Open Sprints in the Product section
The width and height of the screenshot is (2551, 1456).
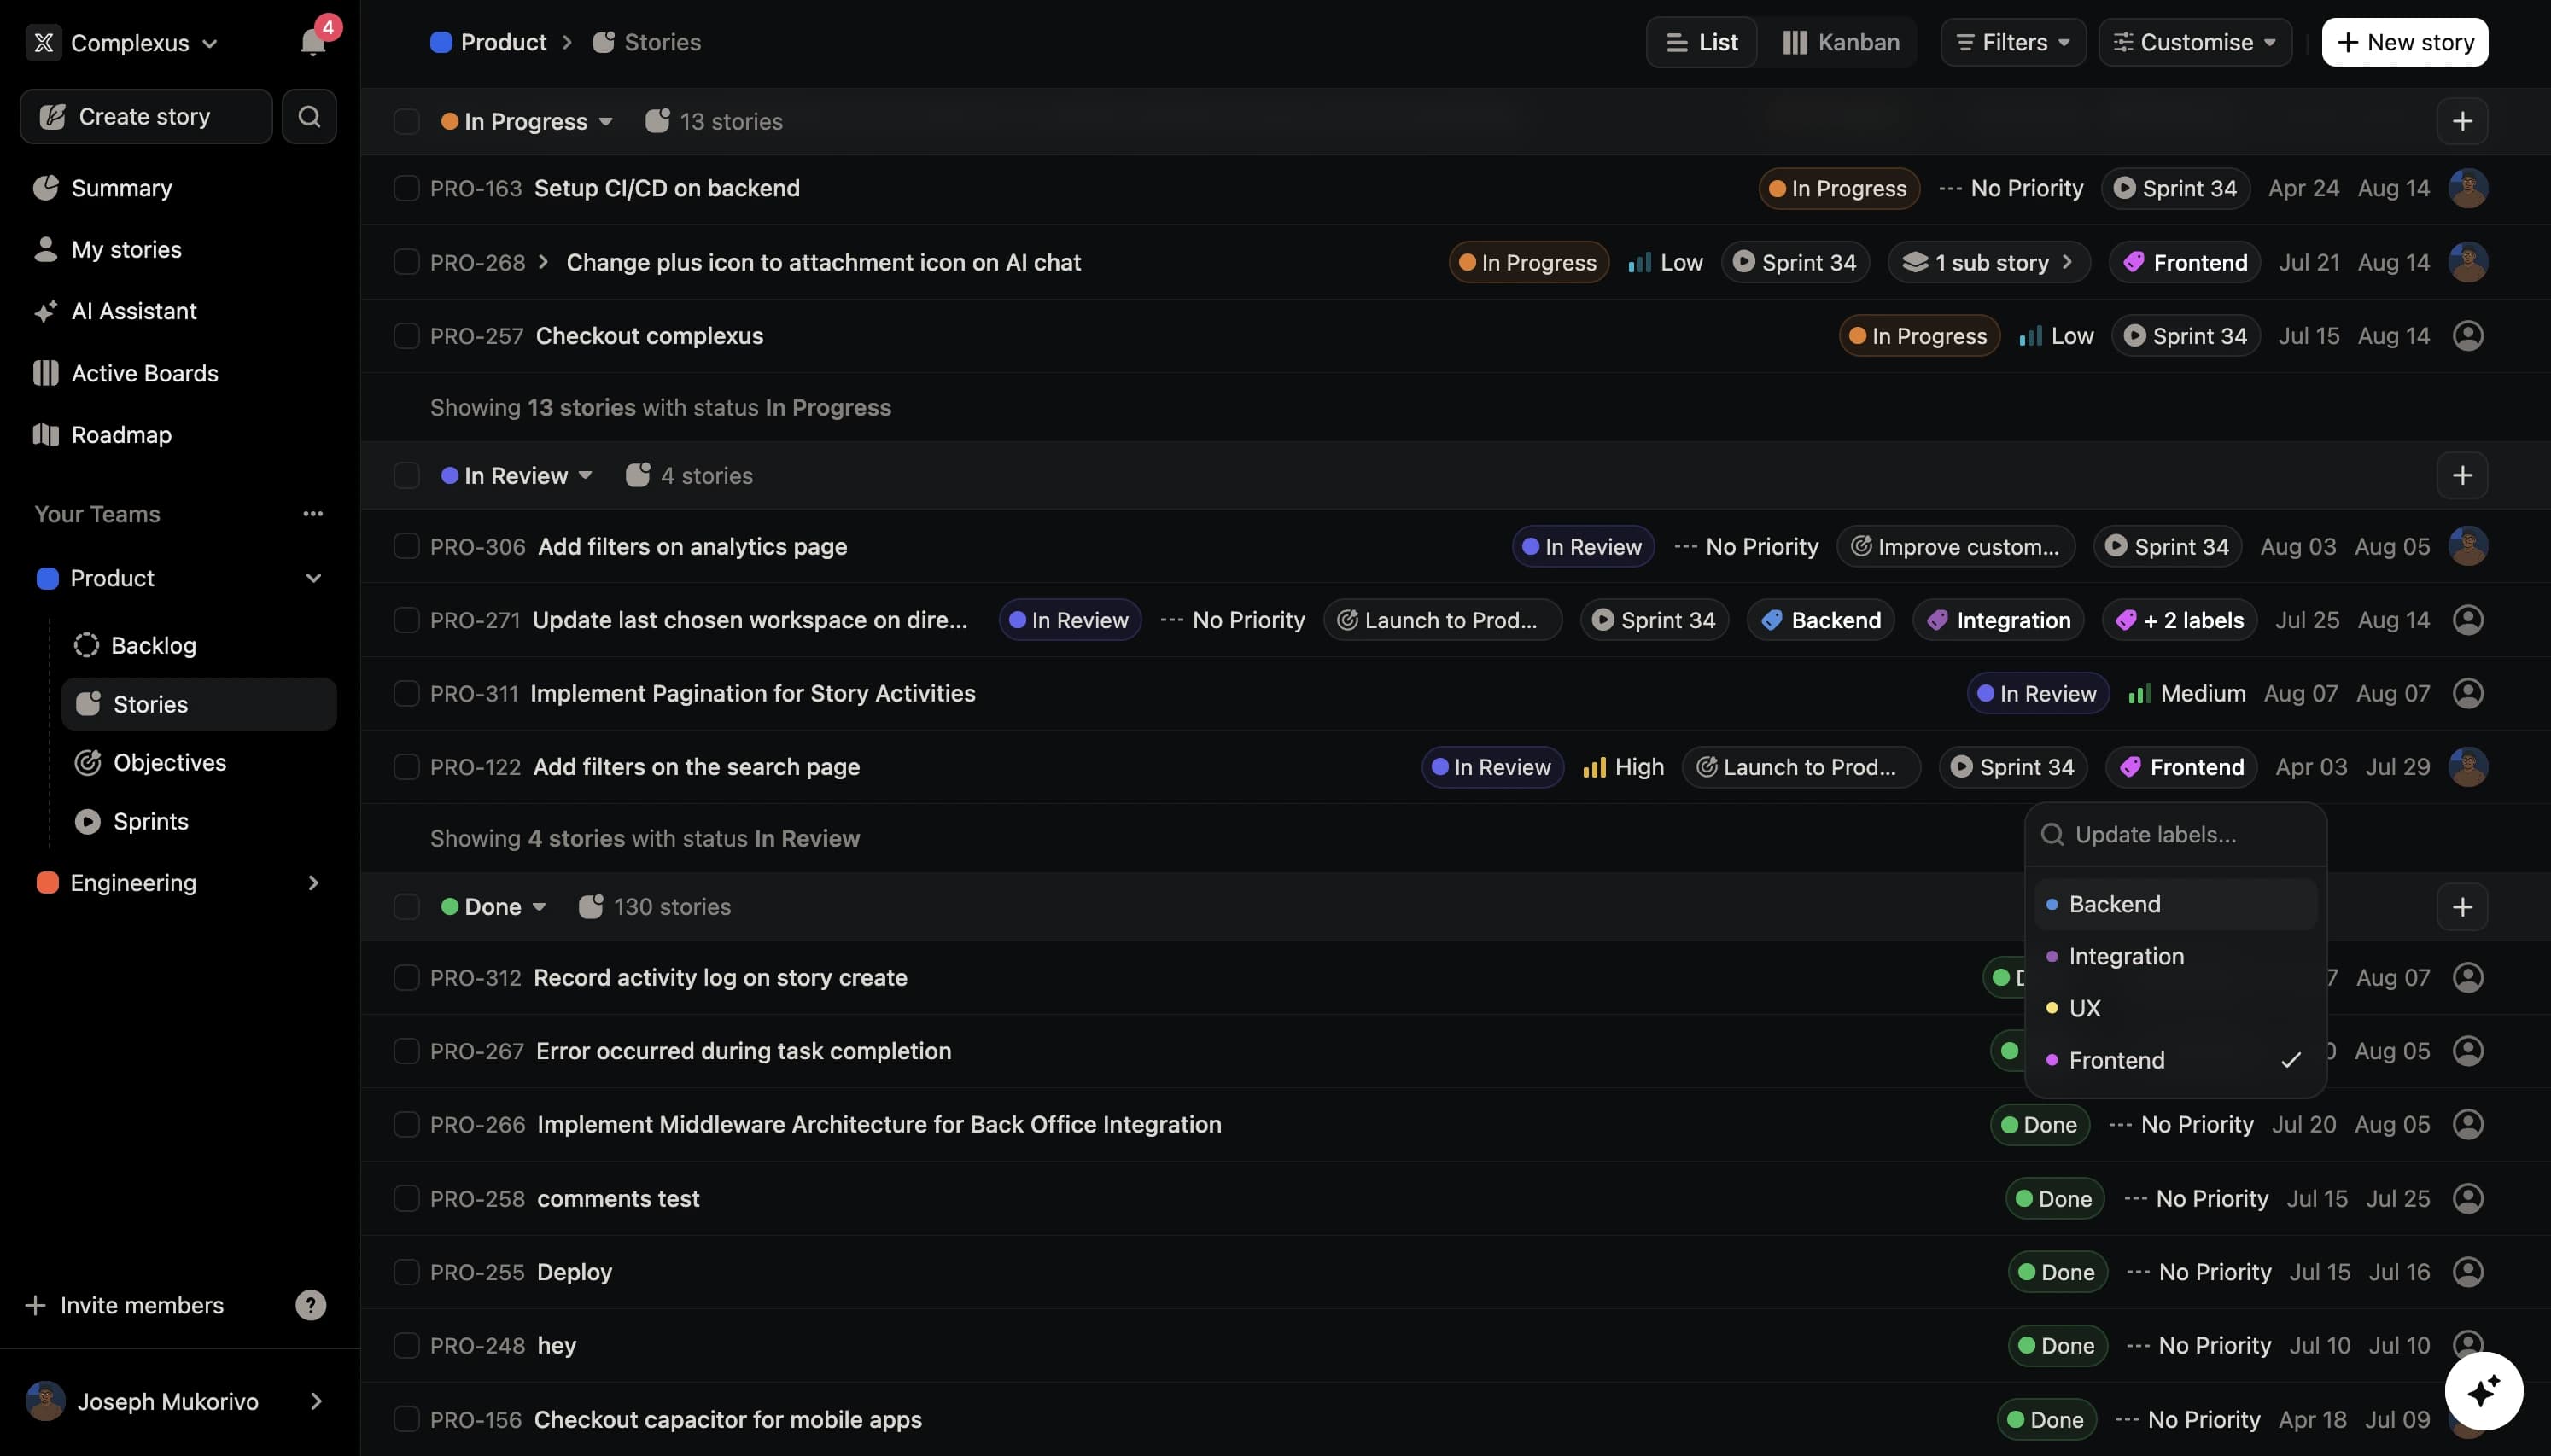click(150, 821)
